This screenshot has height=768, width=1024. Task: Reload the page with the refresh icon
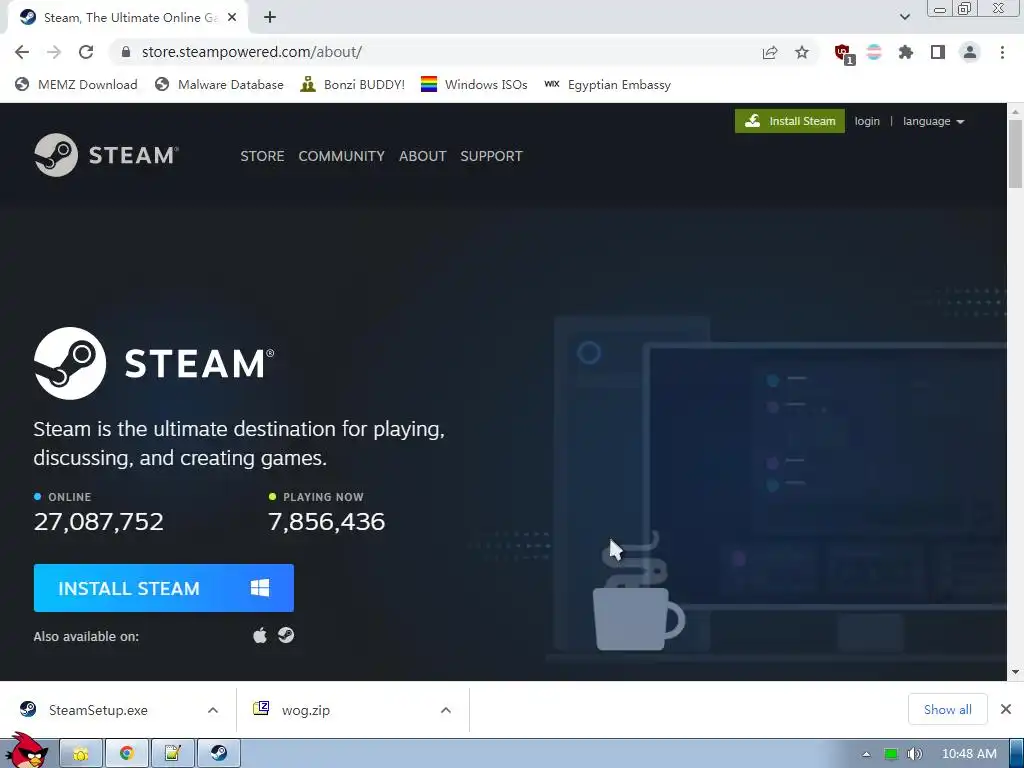tap(86, 52)
